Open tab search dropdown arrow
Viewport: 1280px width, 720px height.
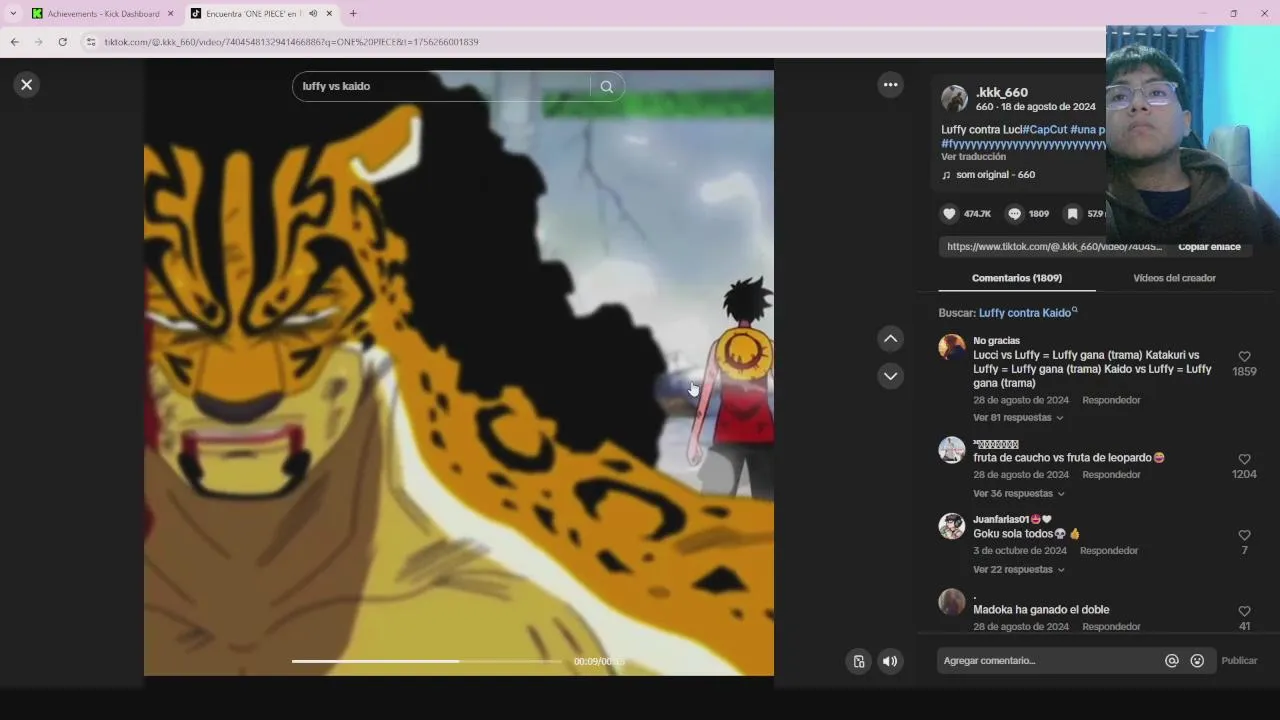[13, 14]
